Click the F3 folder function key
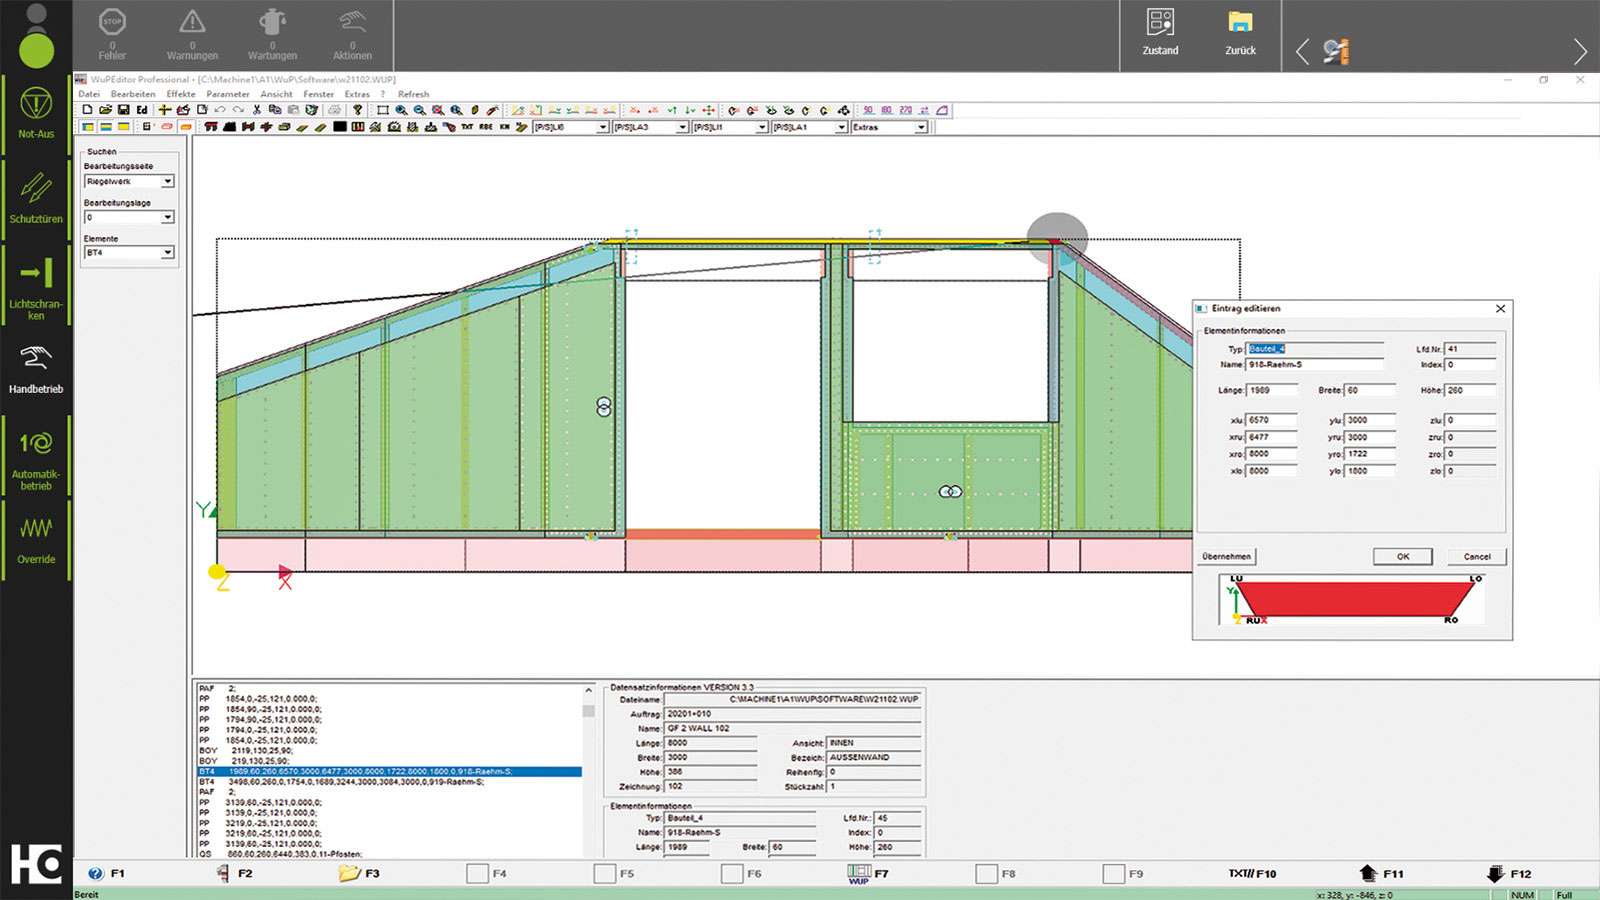1600x900 pixels. (x=360, y=873)
